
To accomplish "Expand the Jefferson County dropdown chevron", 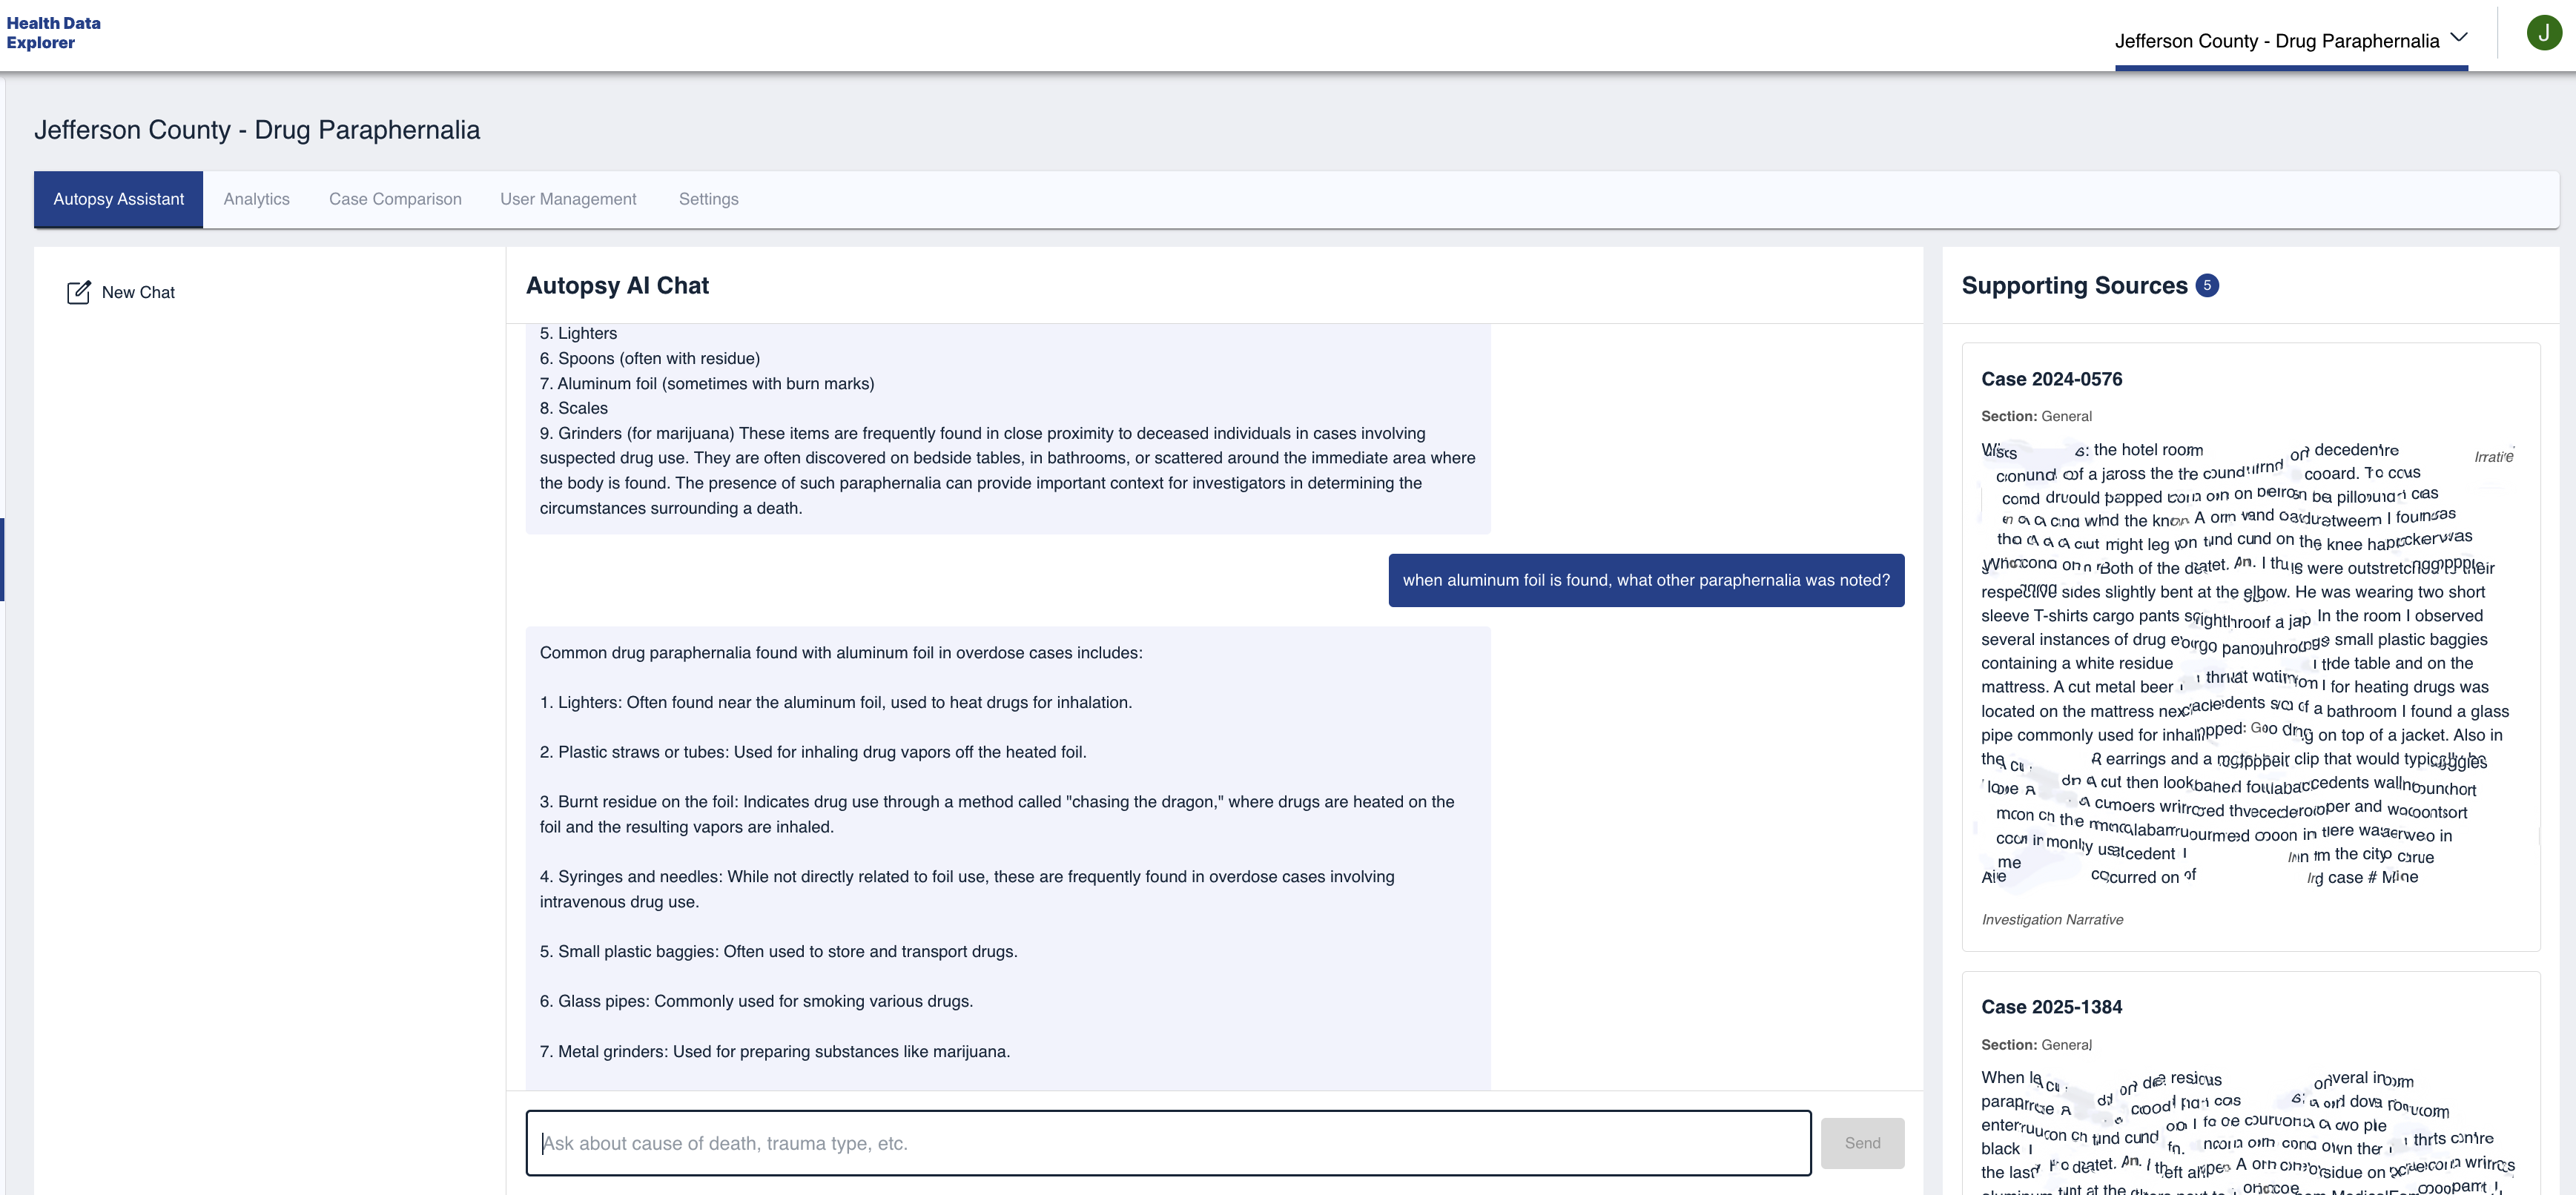I will [2459, 38].
